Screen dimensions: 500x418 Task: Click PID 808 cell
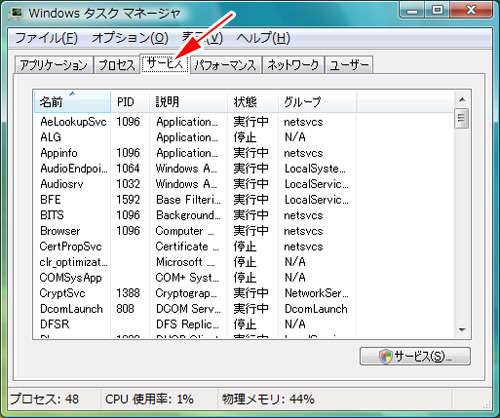pyautogui.click(x=125, y=309)
